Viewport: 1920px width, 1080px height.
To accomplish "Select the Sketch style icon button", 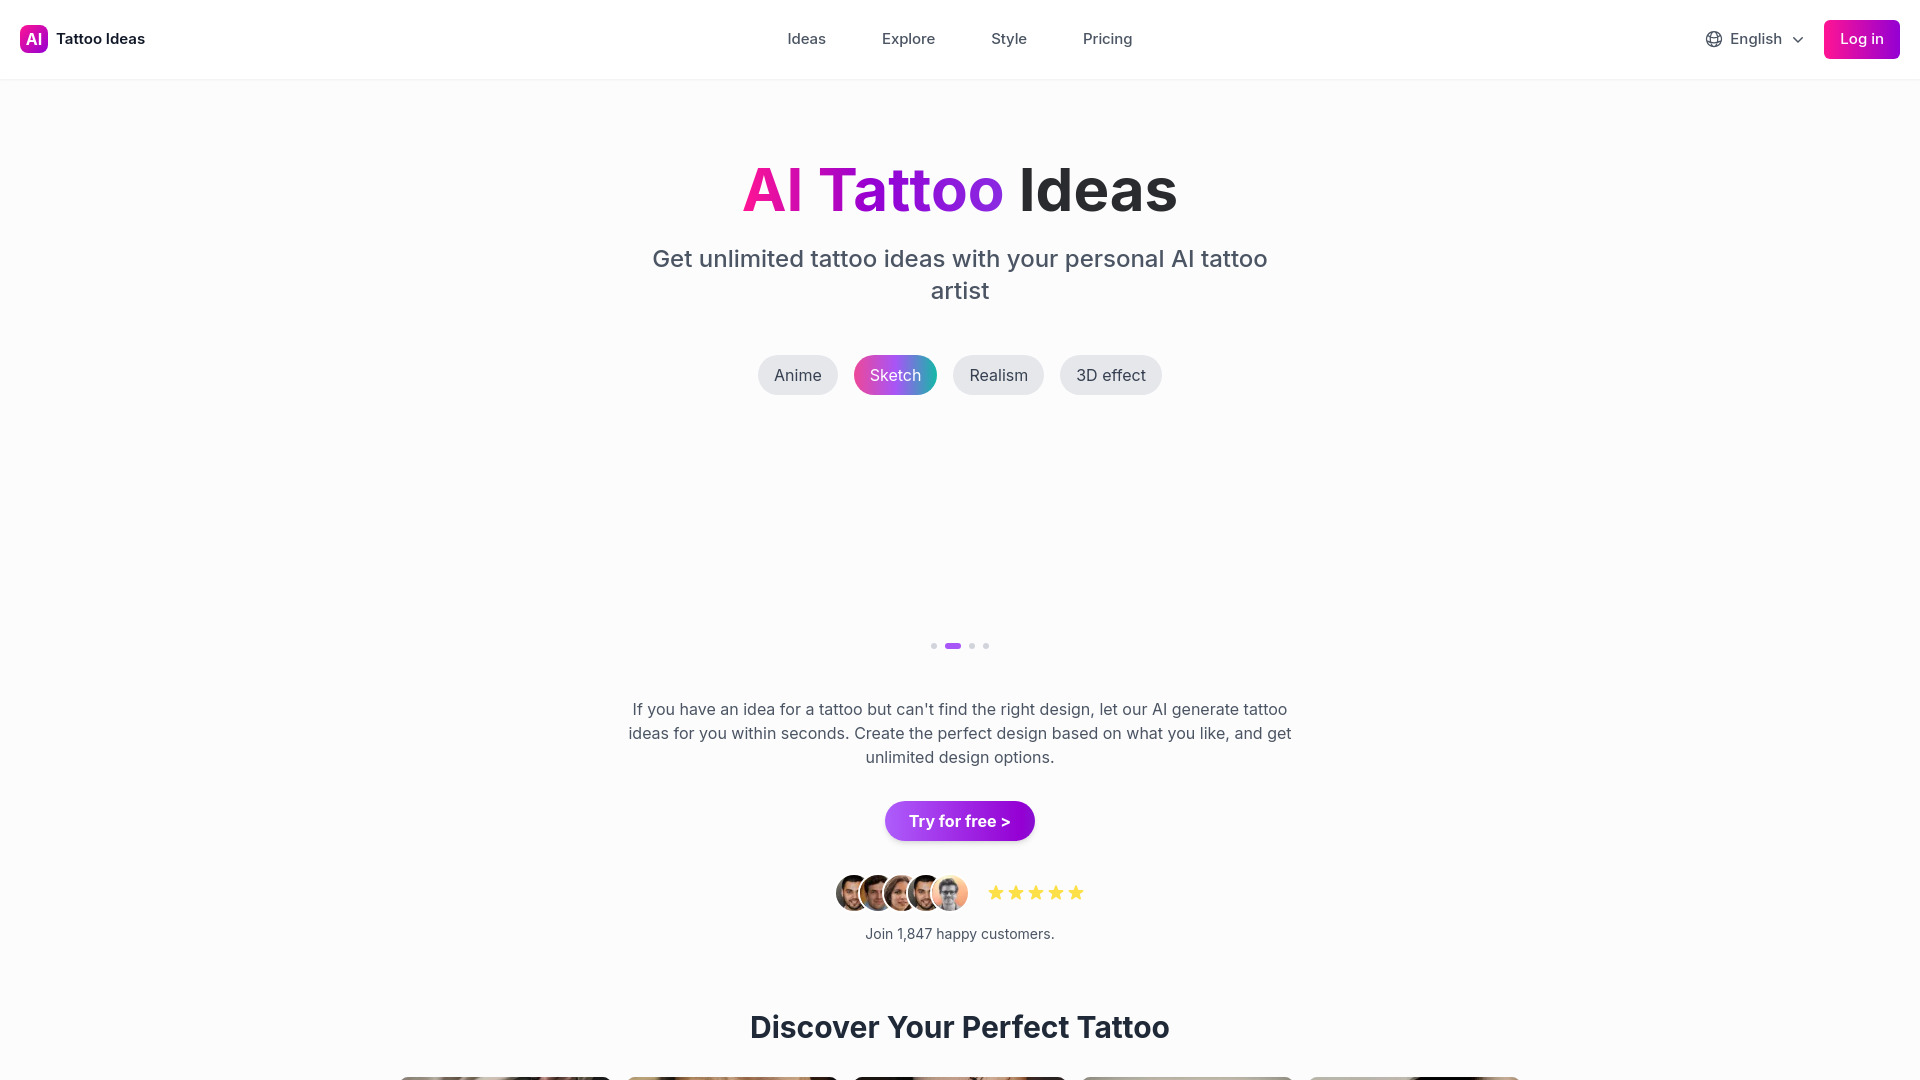I will [x=894, y=375].
